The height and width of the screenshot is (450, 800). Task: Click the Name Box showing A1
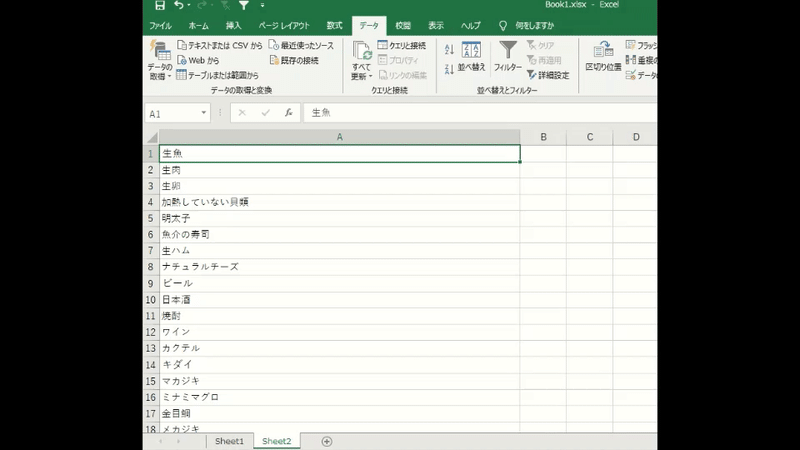pyautogui.click(x=172, y=113)
